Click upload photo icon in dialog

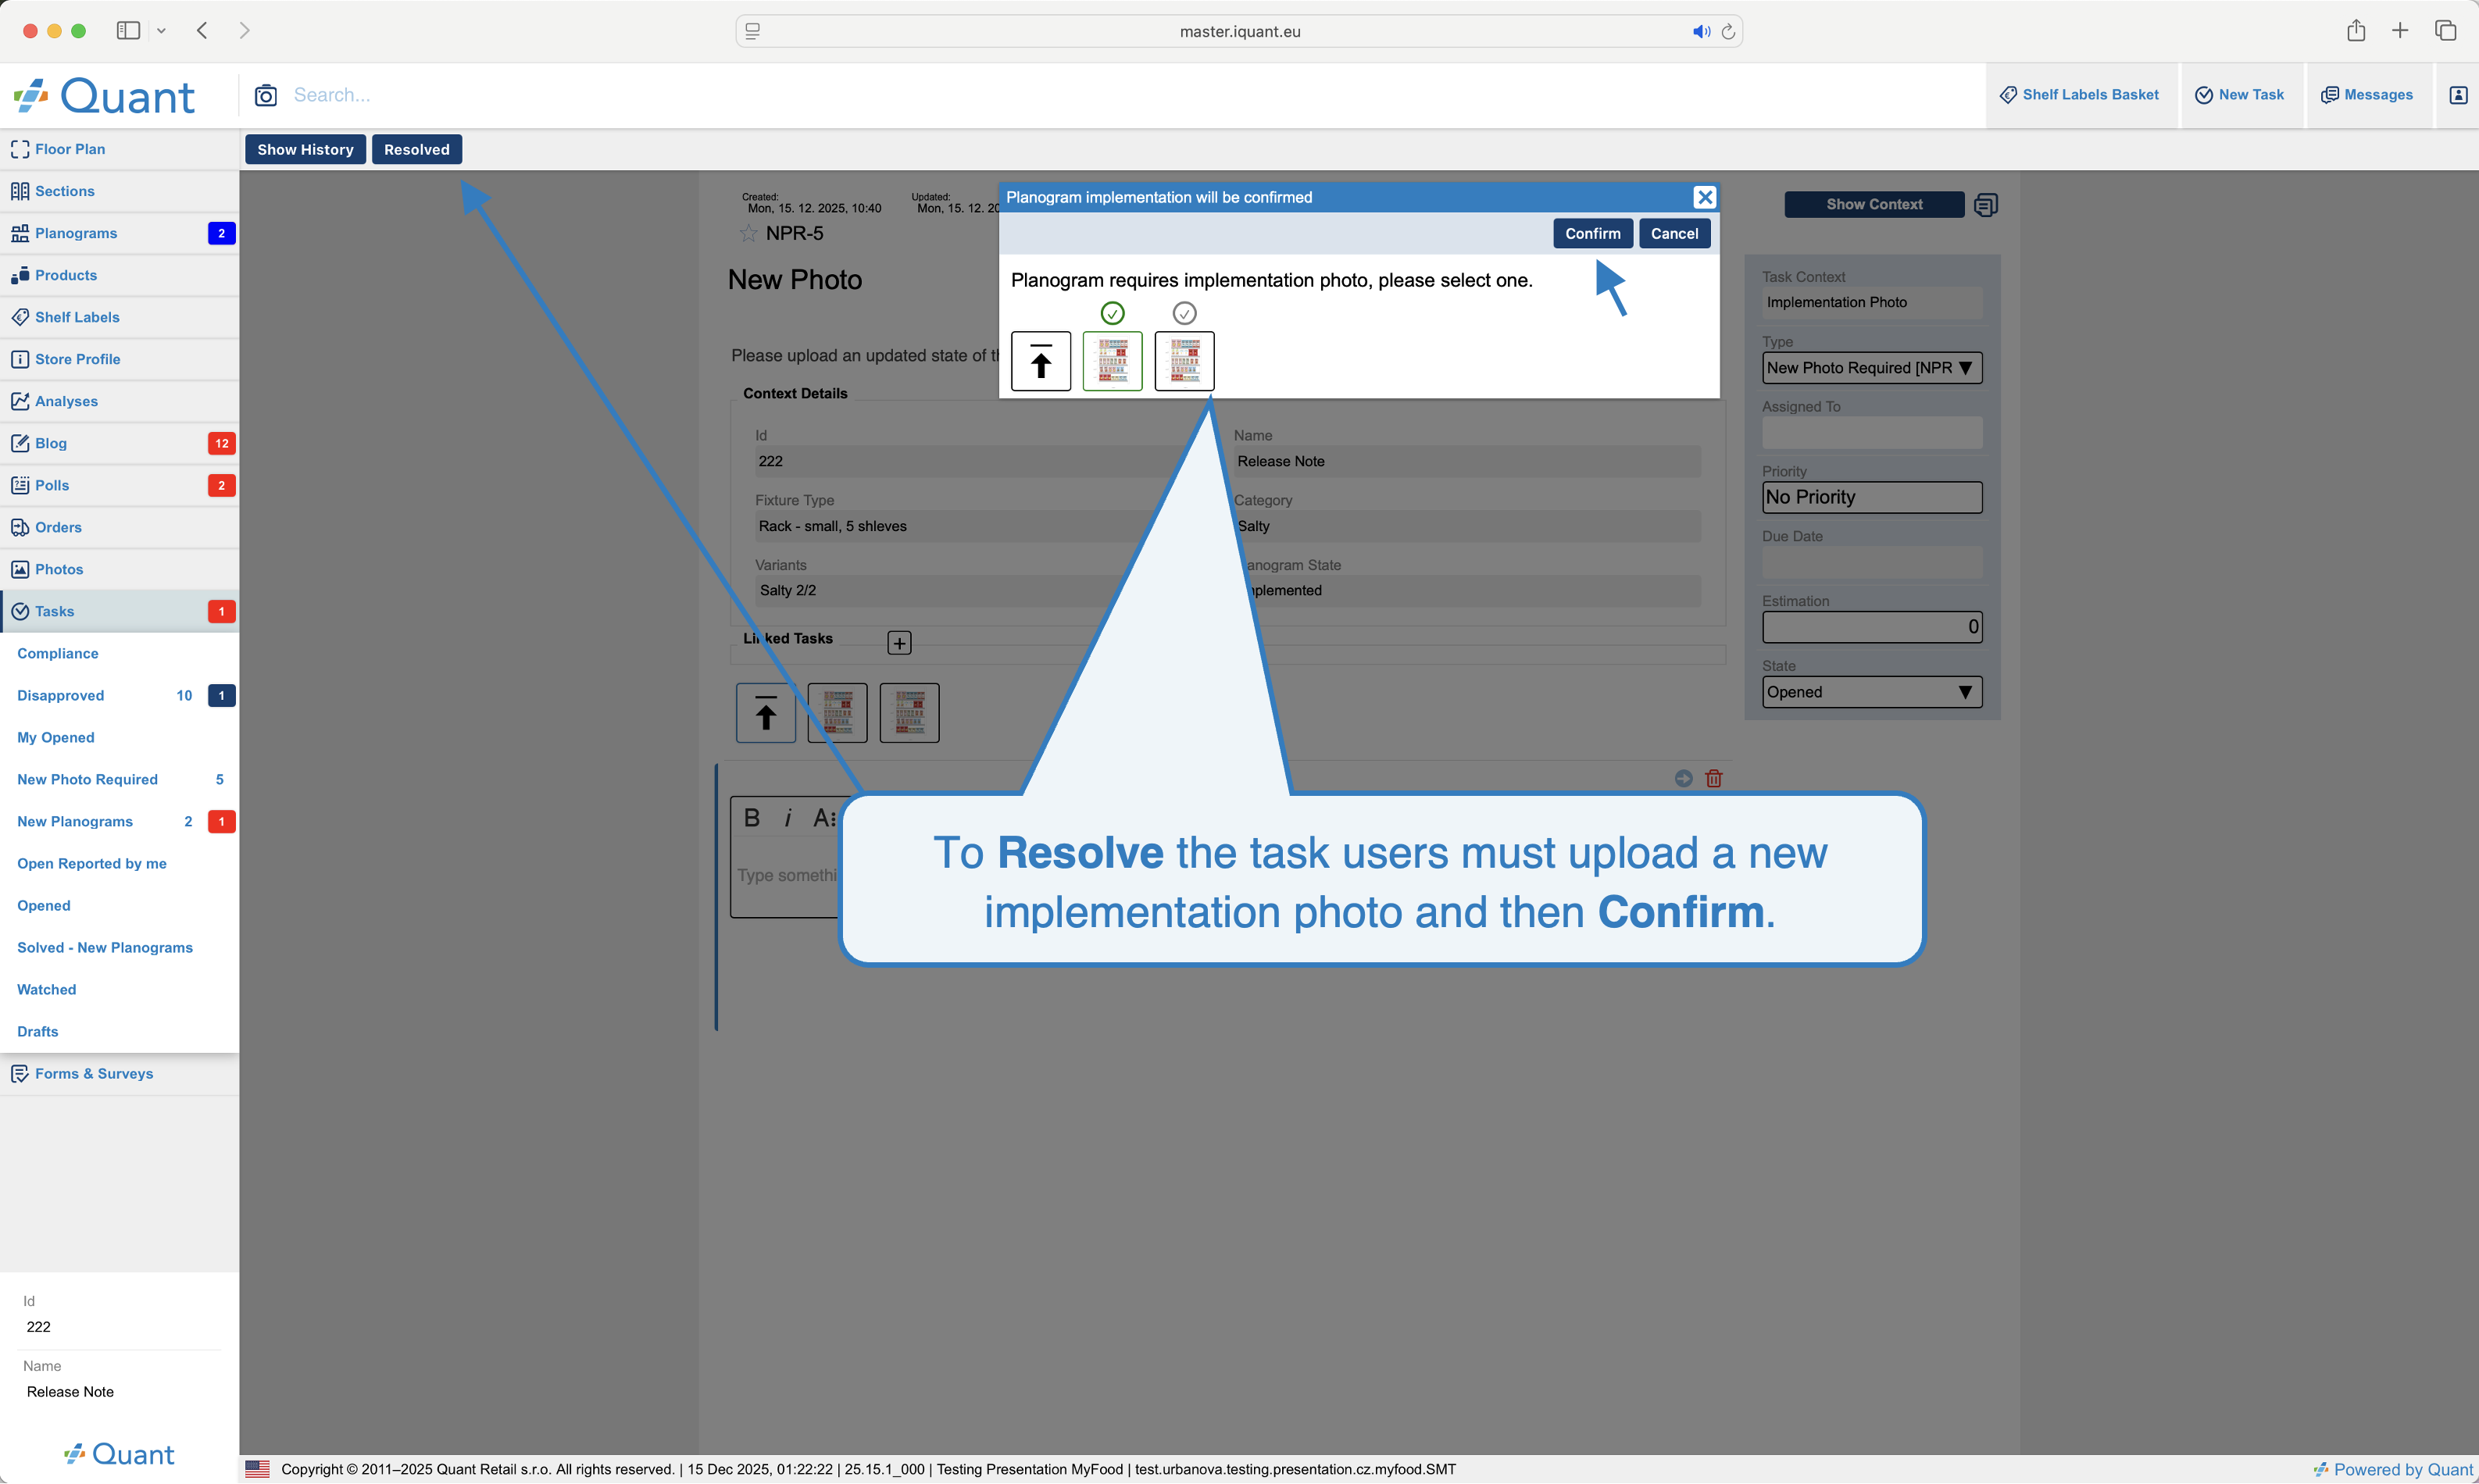[1041, 361]
